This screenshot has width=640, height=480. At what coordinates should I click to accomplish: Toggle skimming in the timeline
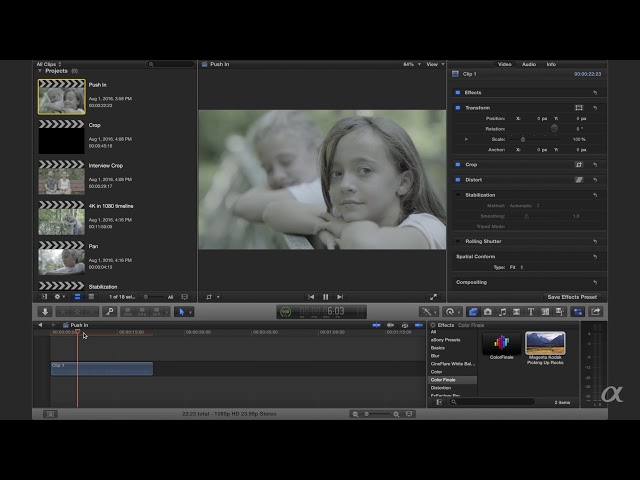[x=376, y=325]
